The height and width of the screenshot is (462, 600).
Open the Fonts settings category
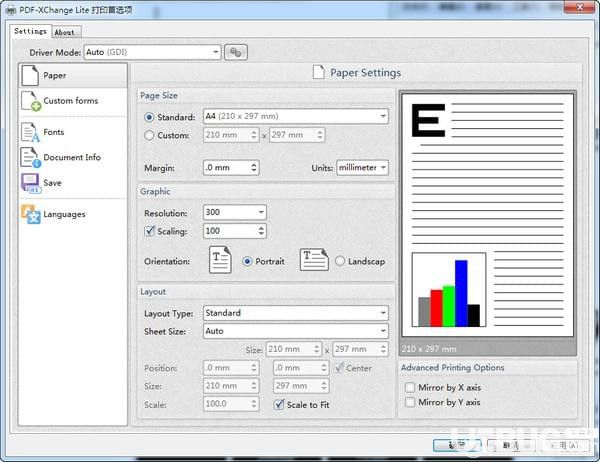[x=73, y=132]
